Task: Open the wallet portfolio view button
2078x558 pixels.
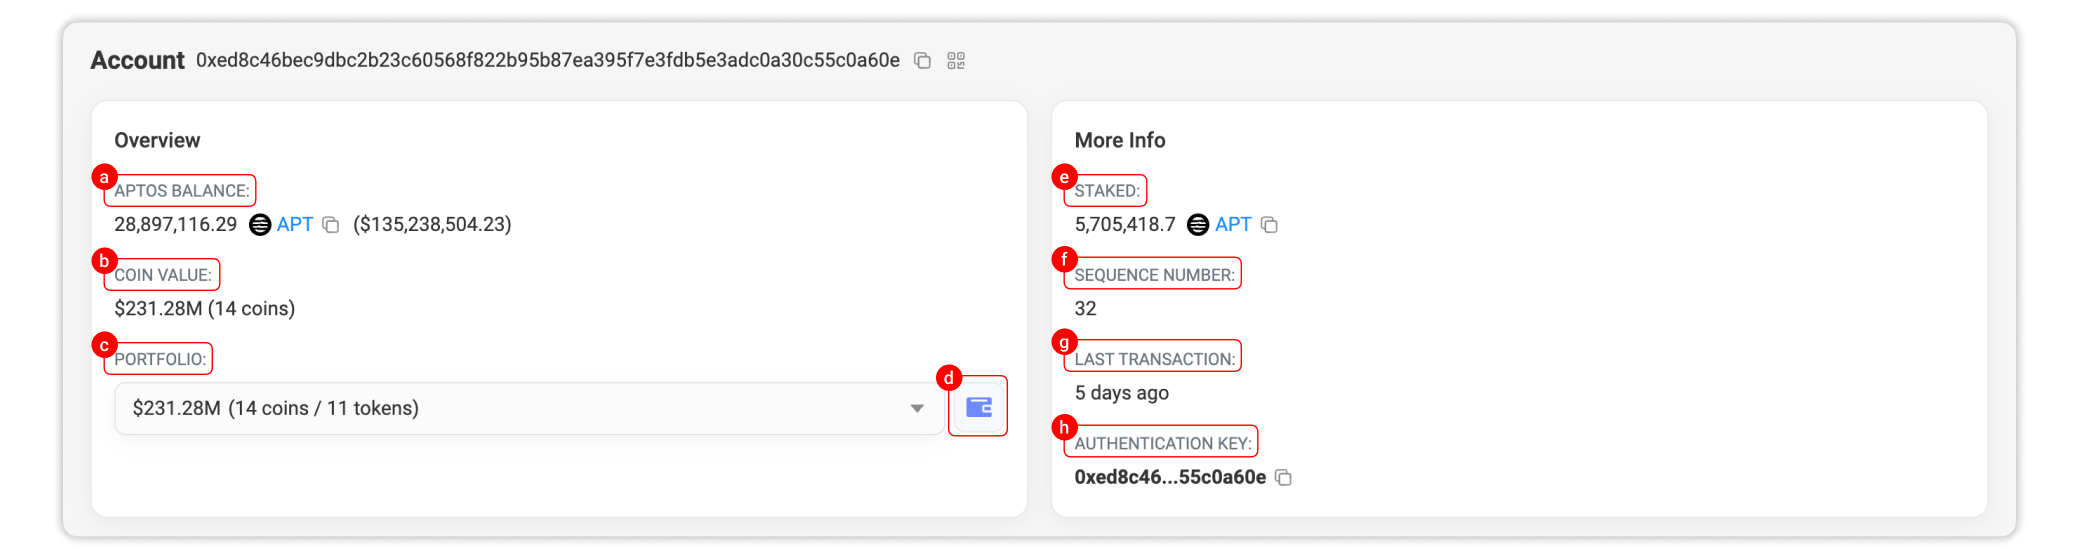Action: coord(978,407)
